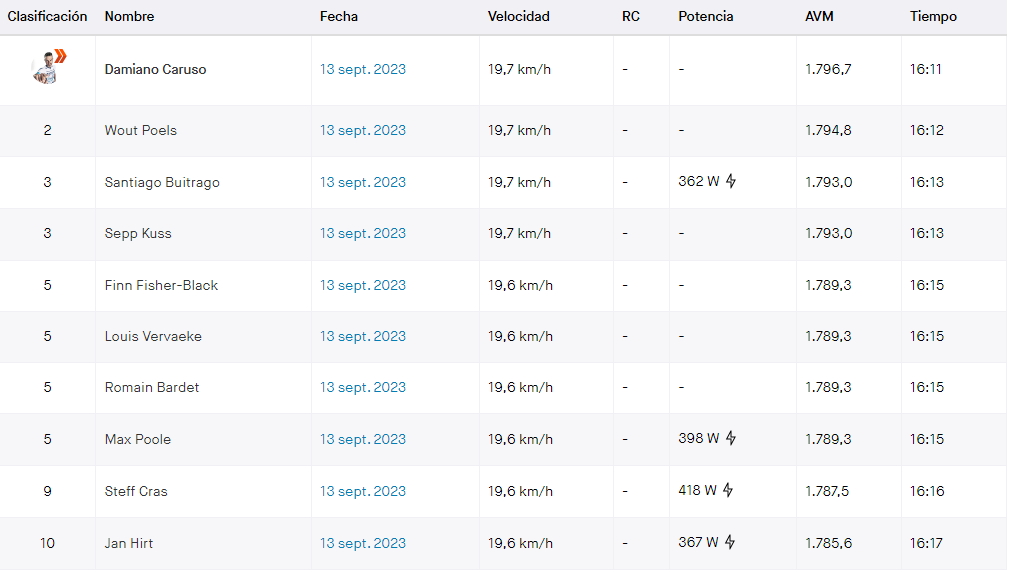Screen dimensions: 1012x572
Task: Click power meter bolt icon beside 367 W
Action: coord(729,542)
